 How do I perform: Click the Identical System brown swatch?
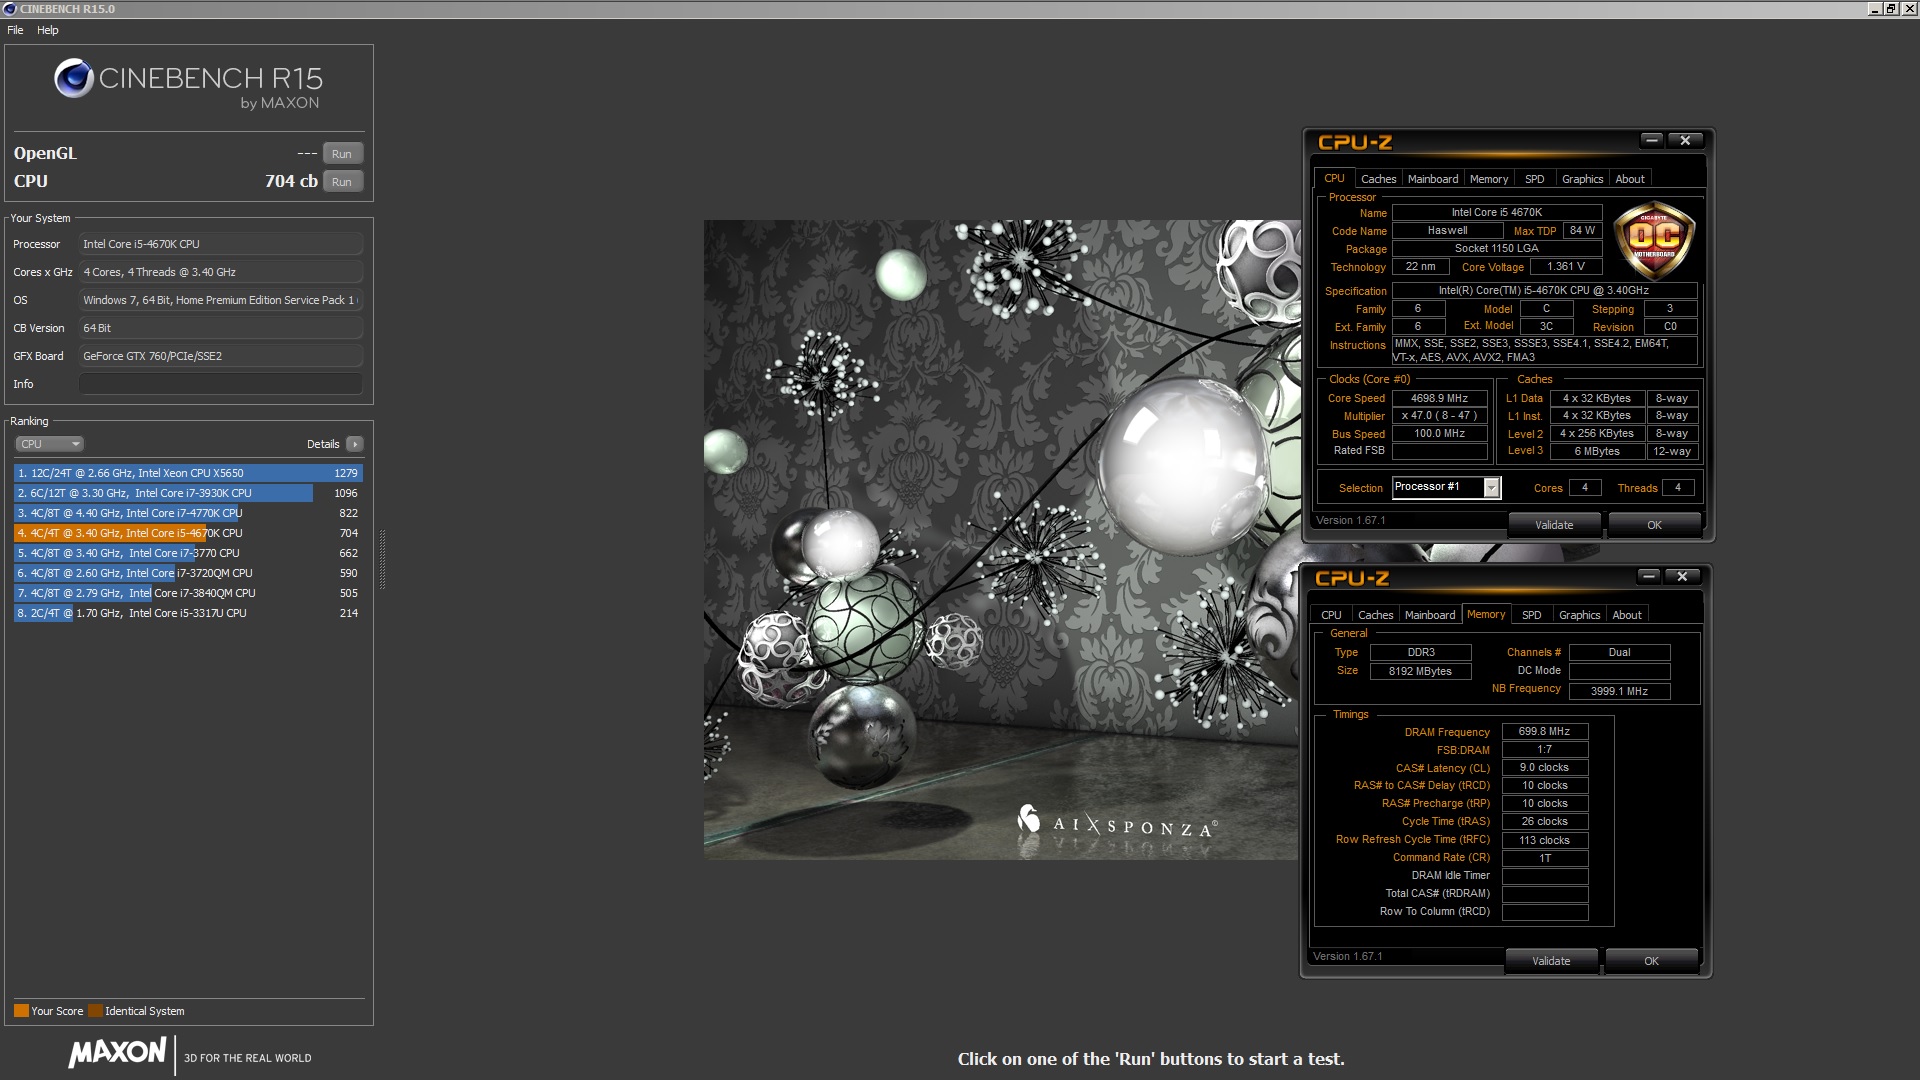click(x=95, y=1011)
